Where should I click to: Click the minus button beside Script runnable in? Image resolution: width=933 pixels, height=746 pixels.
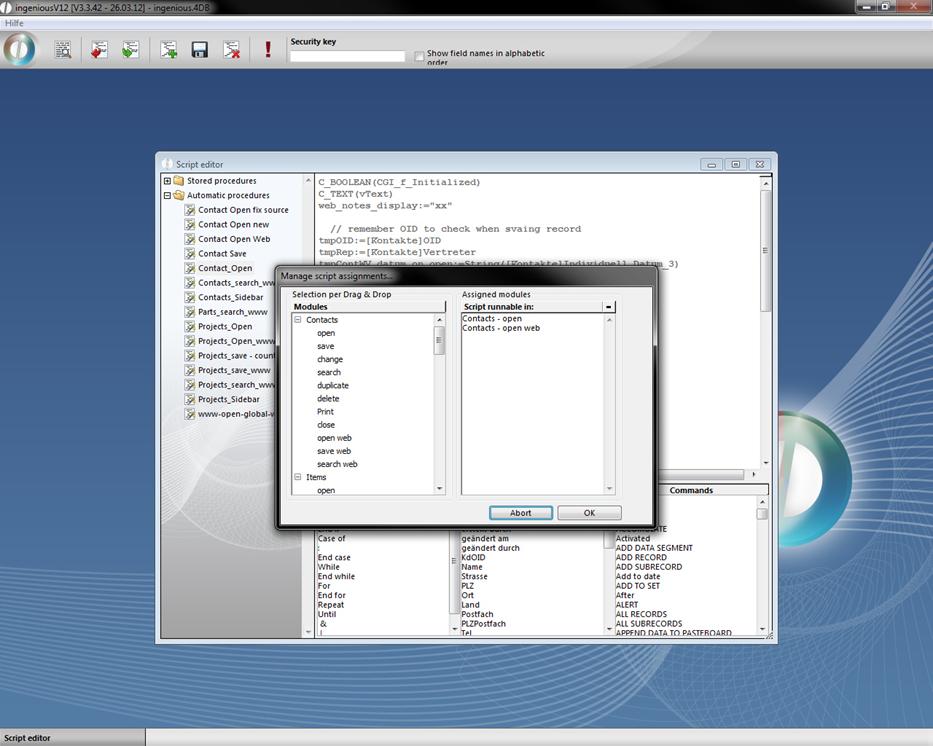click(x=608, y=307)
